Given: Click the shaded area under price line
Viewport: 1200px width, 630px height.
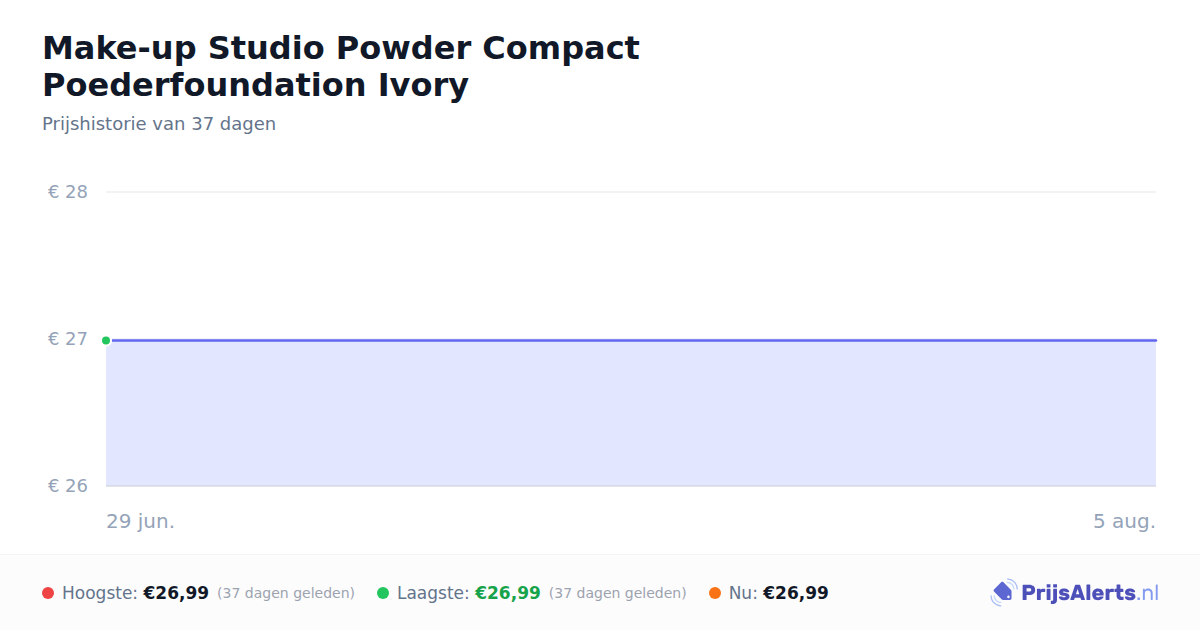Looking at the screenshot, I should tap(631, 413).
